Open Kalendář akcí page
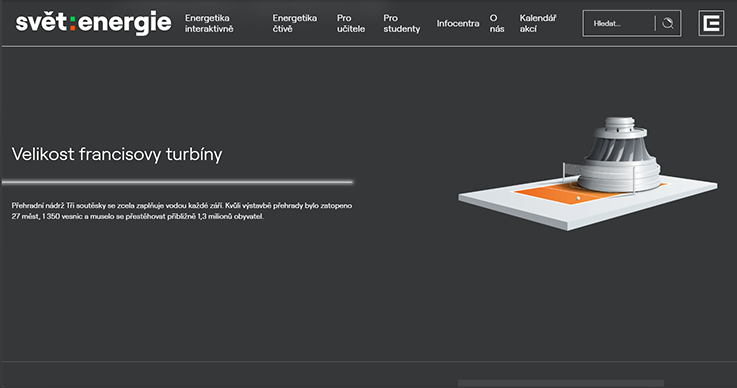The width and height of the screenshot is (737, 388). coord(538,23)
